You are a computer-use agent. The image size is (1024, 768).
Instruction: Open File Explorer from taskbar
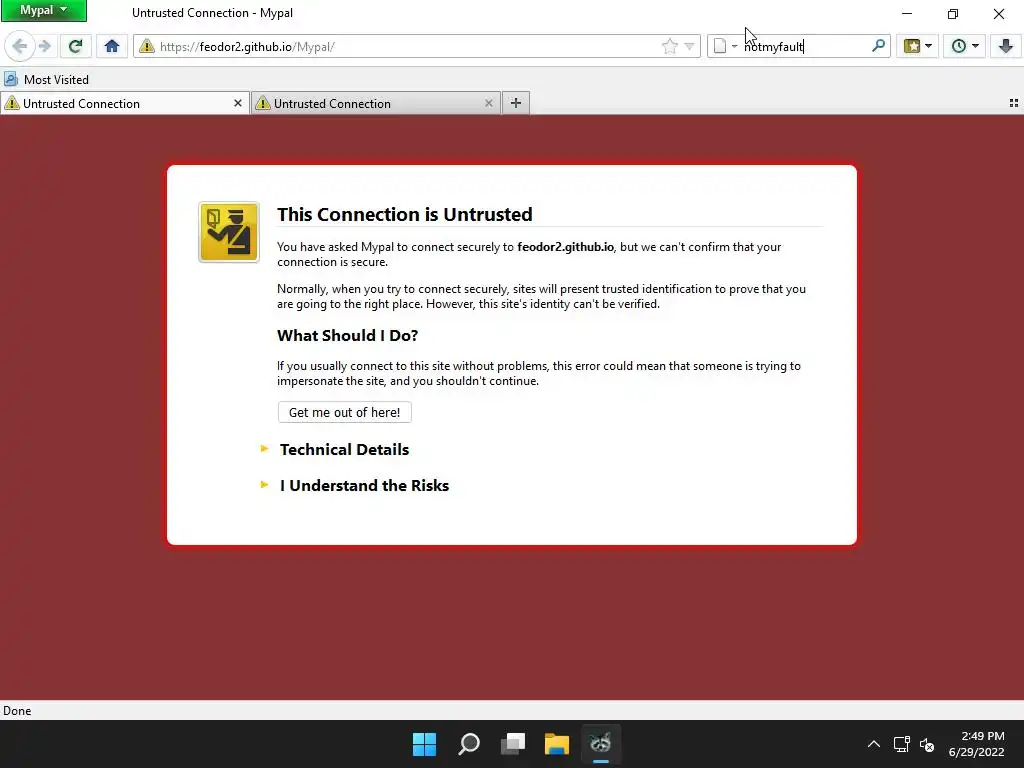click(557, 744)
